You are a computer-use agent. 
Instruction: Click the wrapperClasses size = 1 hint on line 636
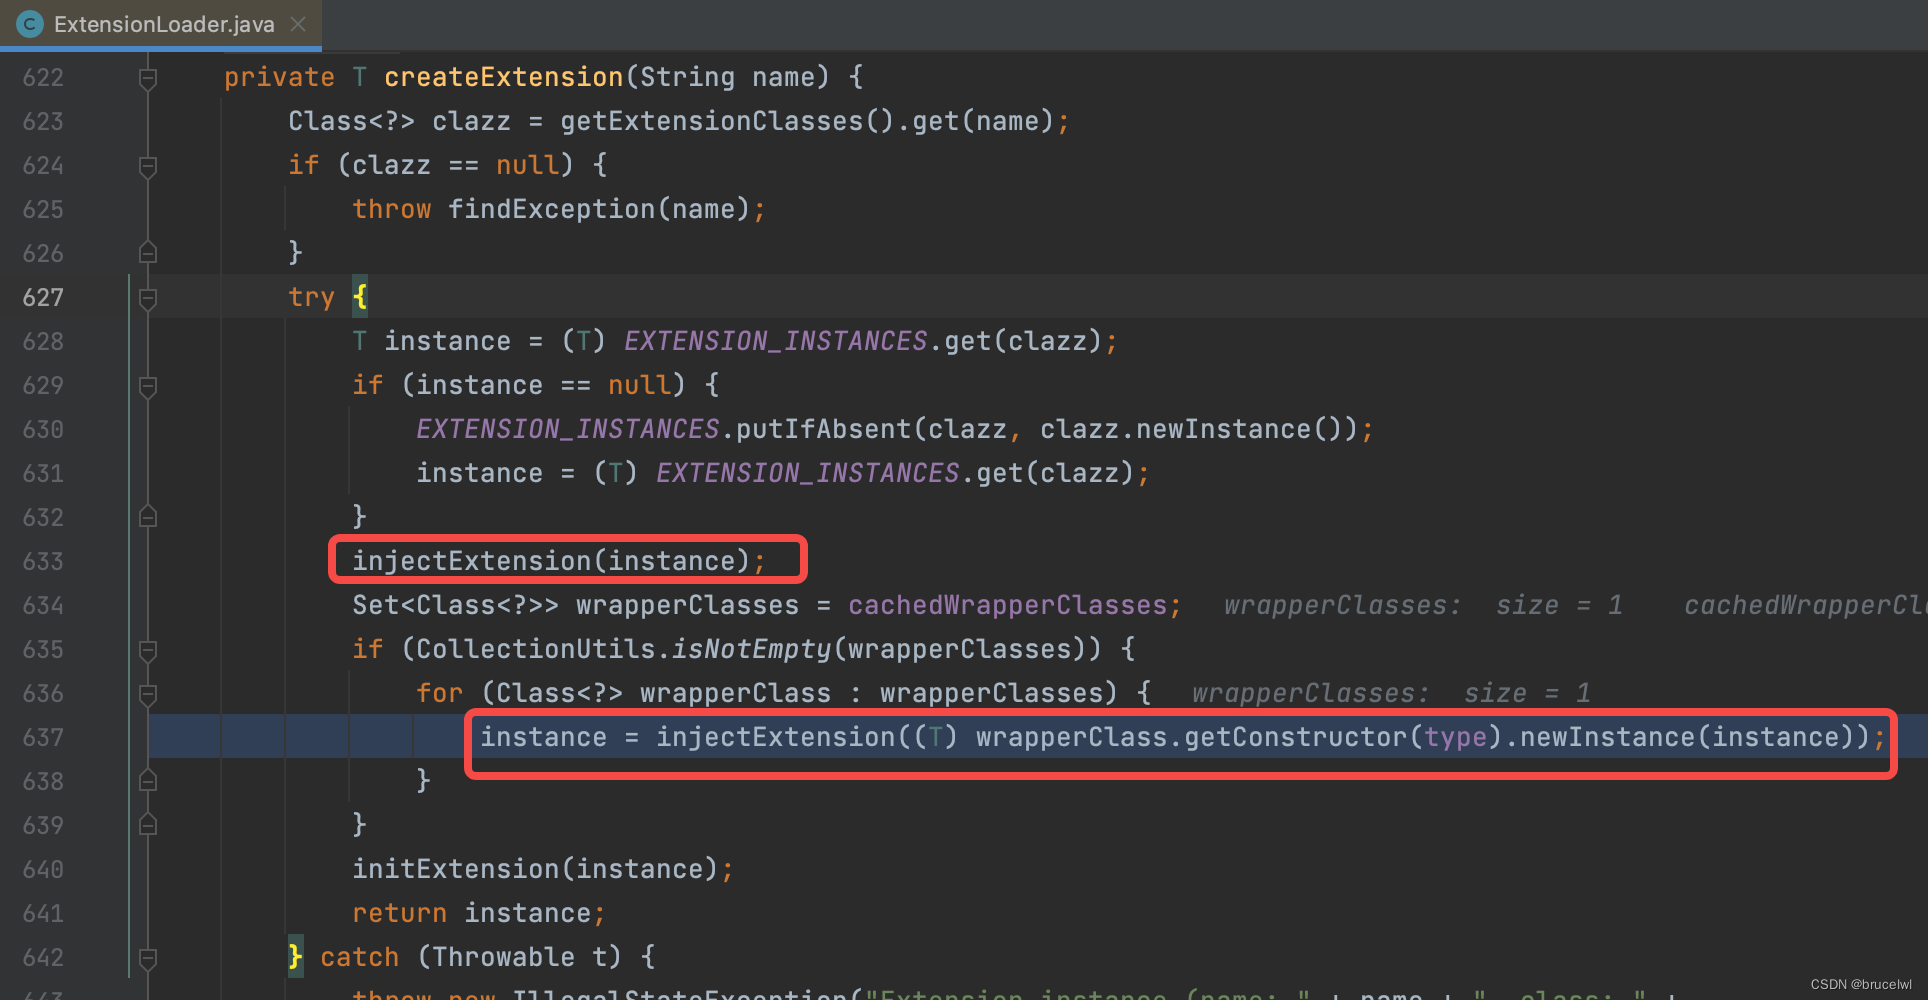tap(1392, 693)
